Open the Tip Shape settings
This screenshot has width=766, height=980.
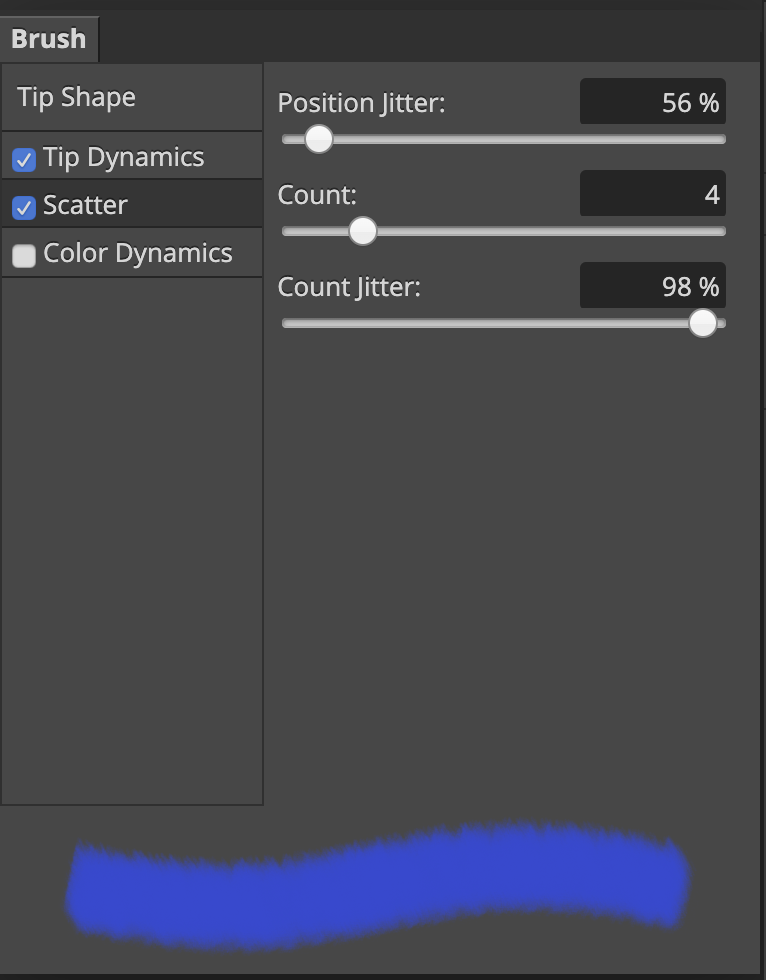tap(75, 97)
